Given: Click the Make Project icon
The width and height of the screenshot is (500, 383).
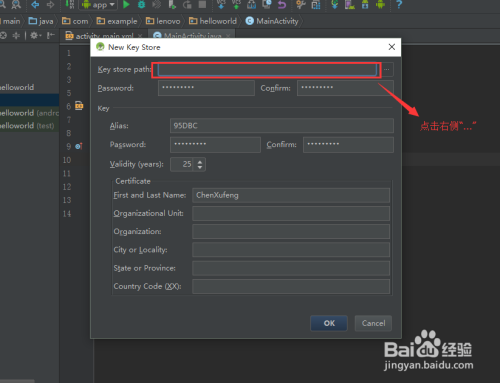Looking at the screenshot, I should (69, 4).
